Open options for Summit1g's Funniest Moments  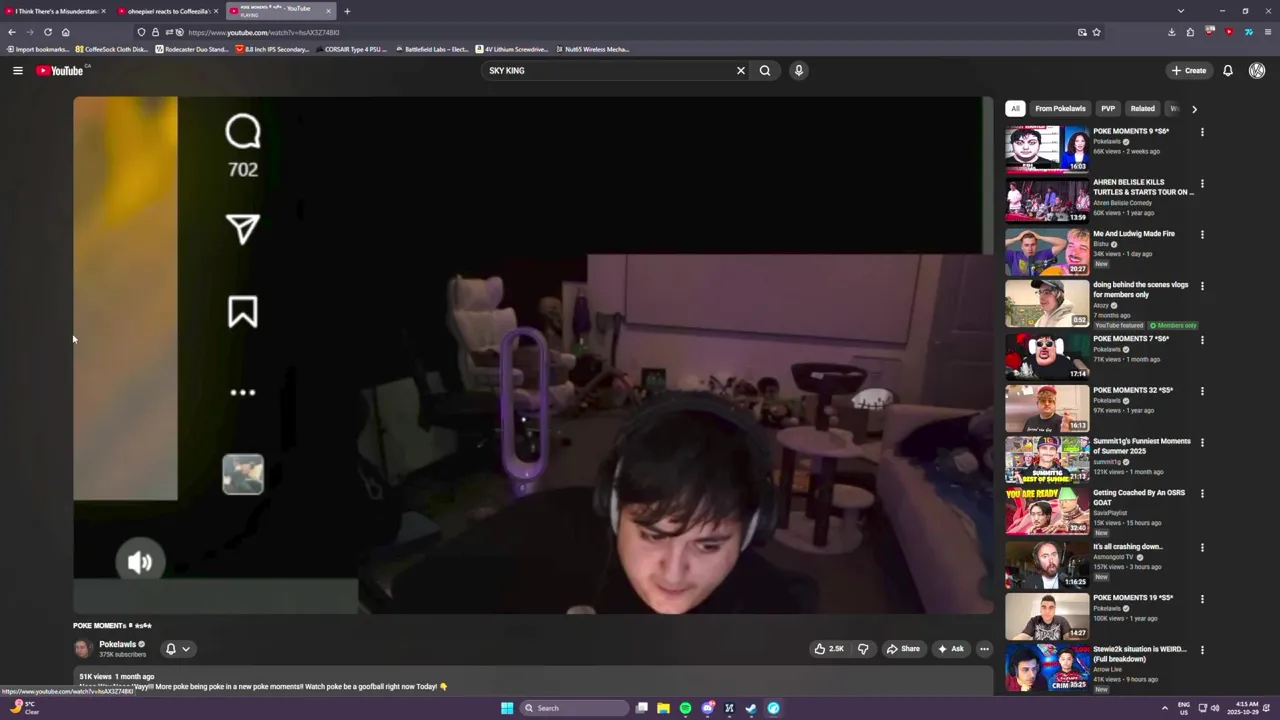[x=1202, y=442]
